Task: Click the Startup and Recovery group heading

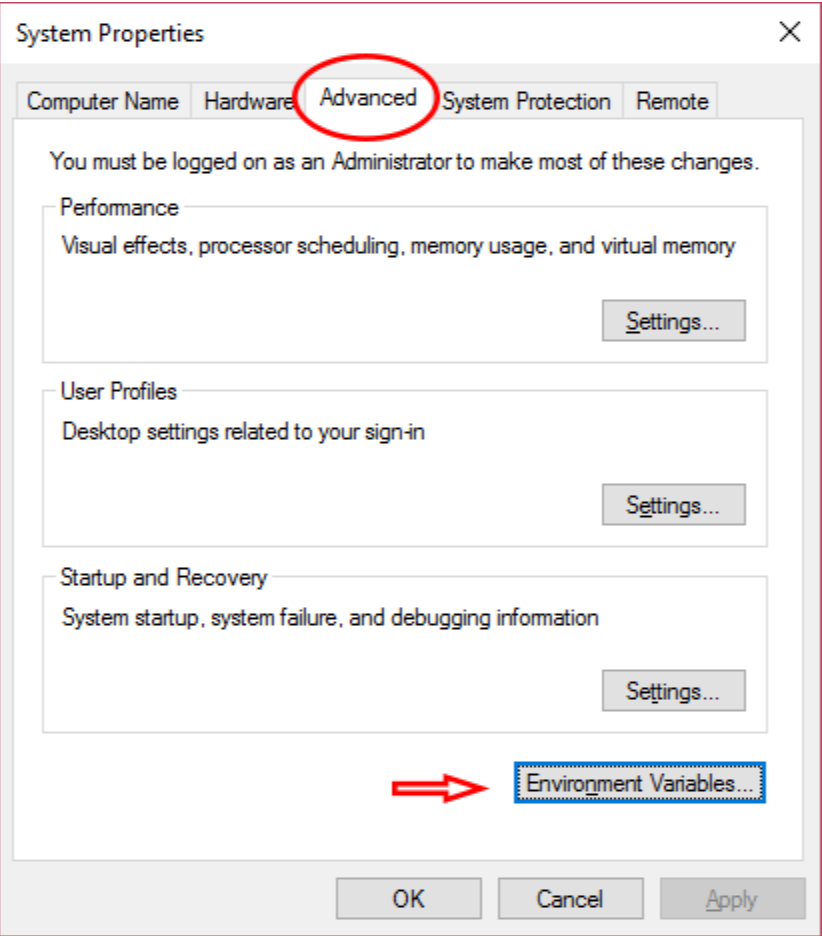Action: 164,577
